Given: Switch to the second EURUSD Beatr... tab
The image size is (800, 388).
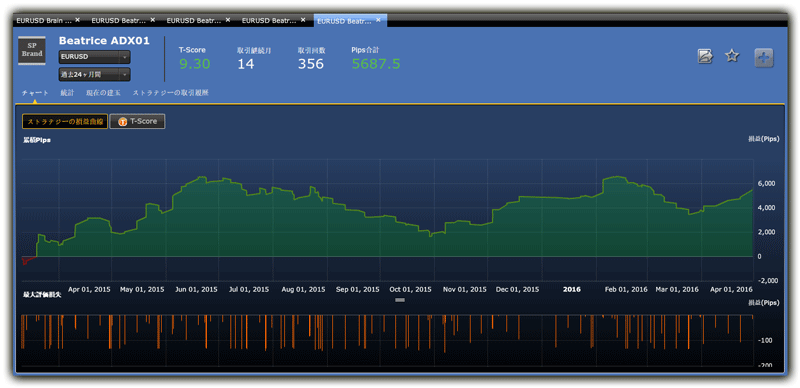Looking at the screenshot, I should 118,20.
